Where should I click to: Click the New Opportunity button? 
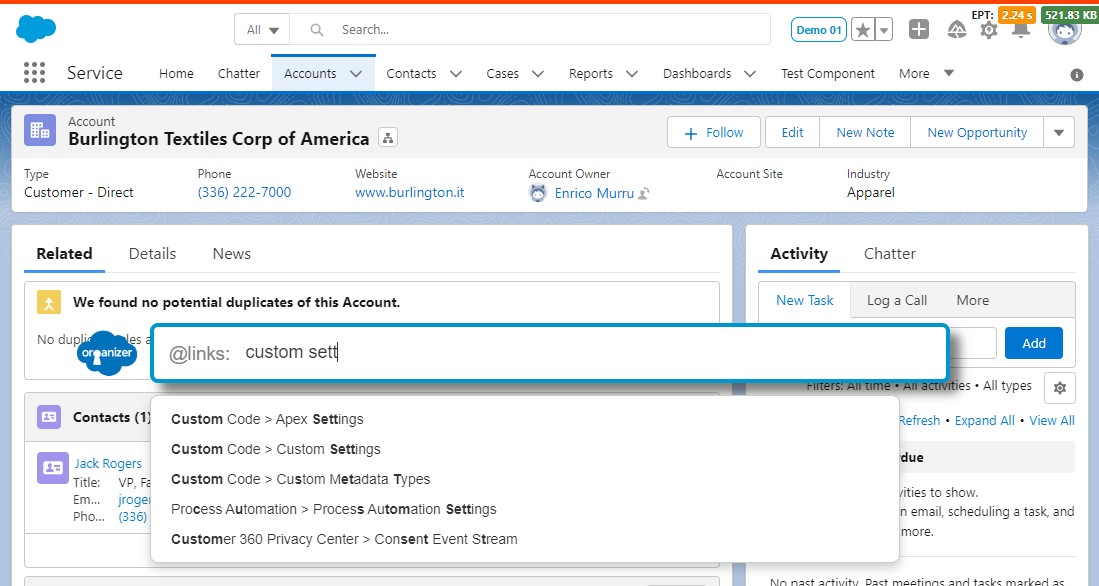tap(977, 132)
